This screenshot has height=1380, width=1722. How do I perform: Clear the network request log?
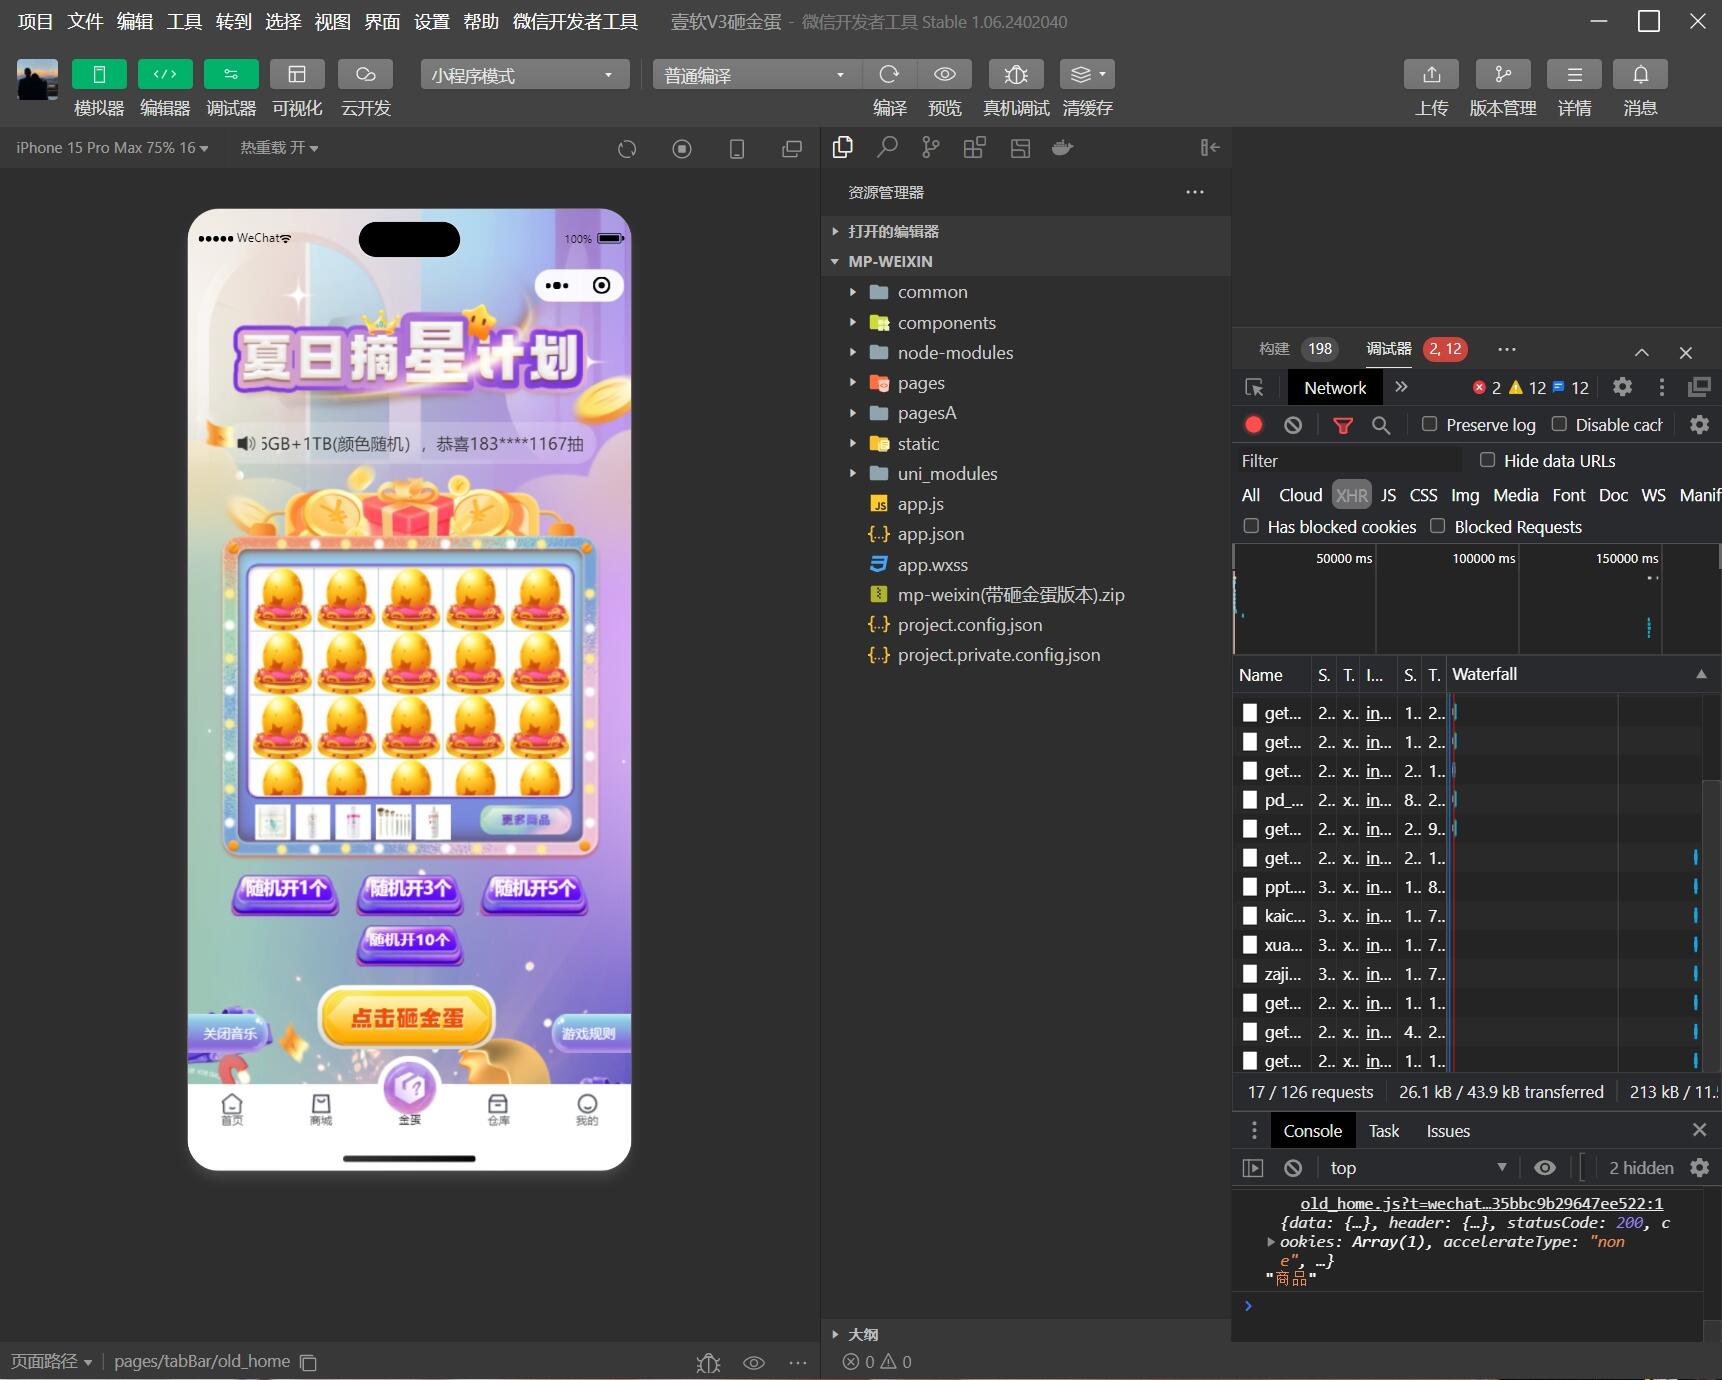click(1293, 425)
